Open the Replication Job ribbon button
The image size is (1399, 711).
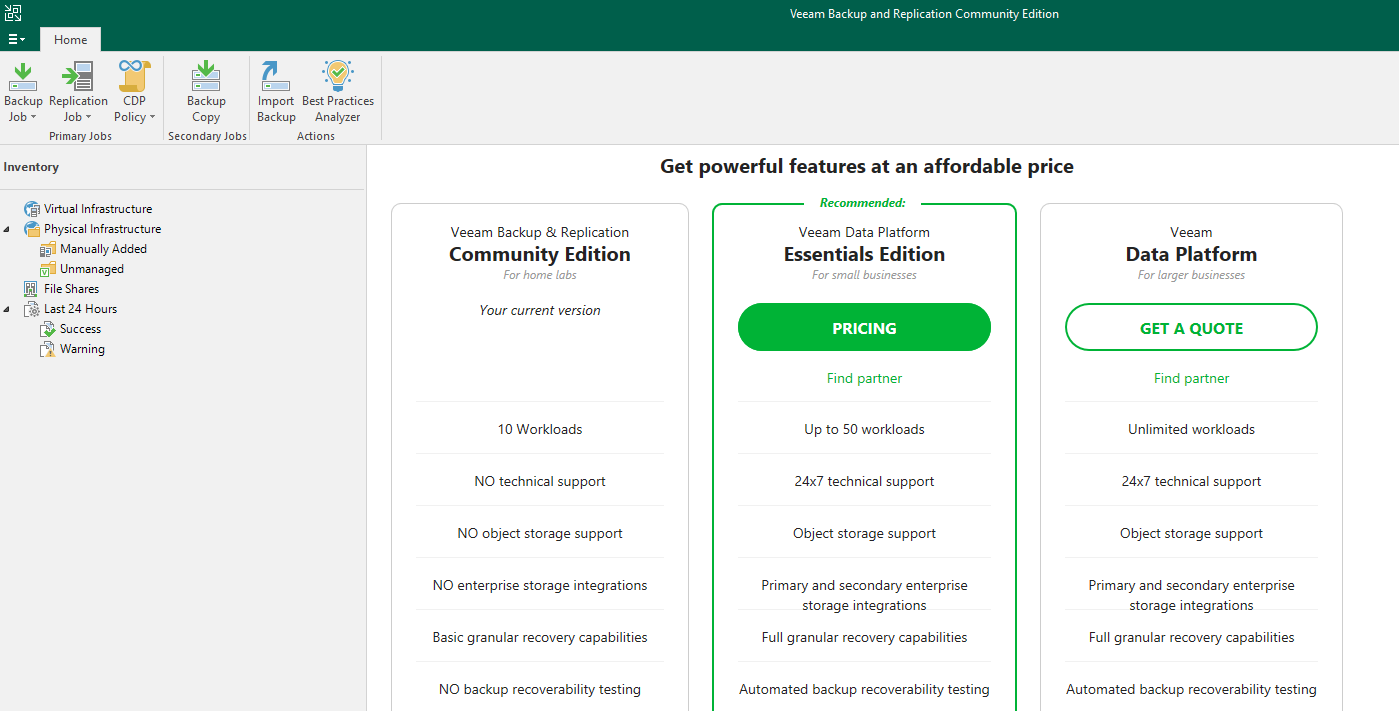[78, 91]
